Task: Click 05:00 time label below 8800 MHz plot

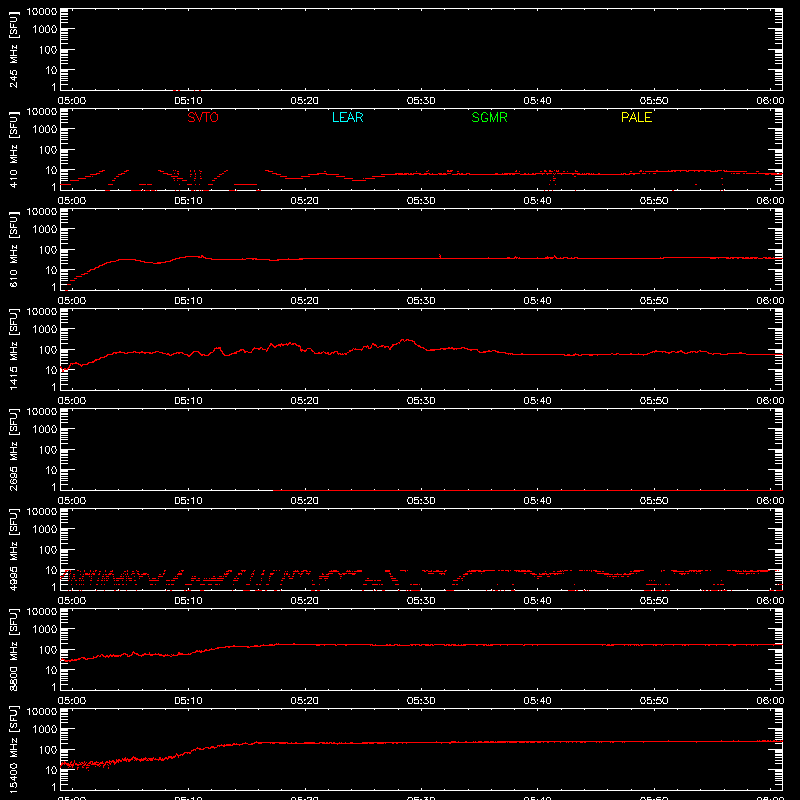Action: [72, 701]
